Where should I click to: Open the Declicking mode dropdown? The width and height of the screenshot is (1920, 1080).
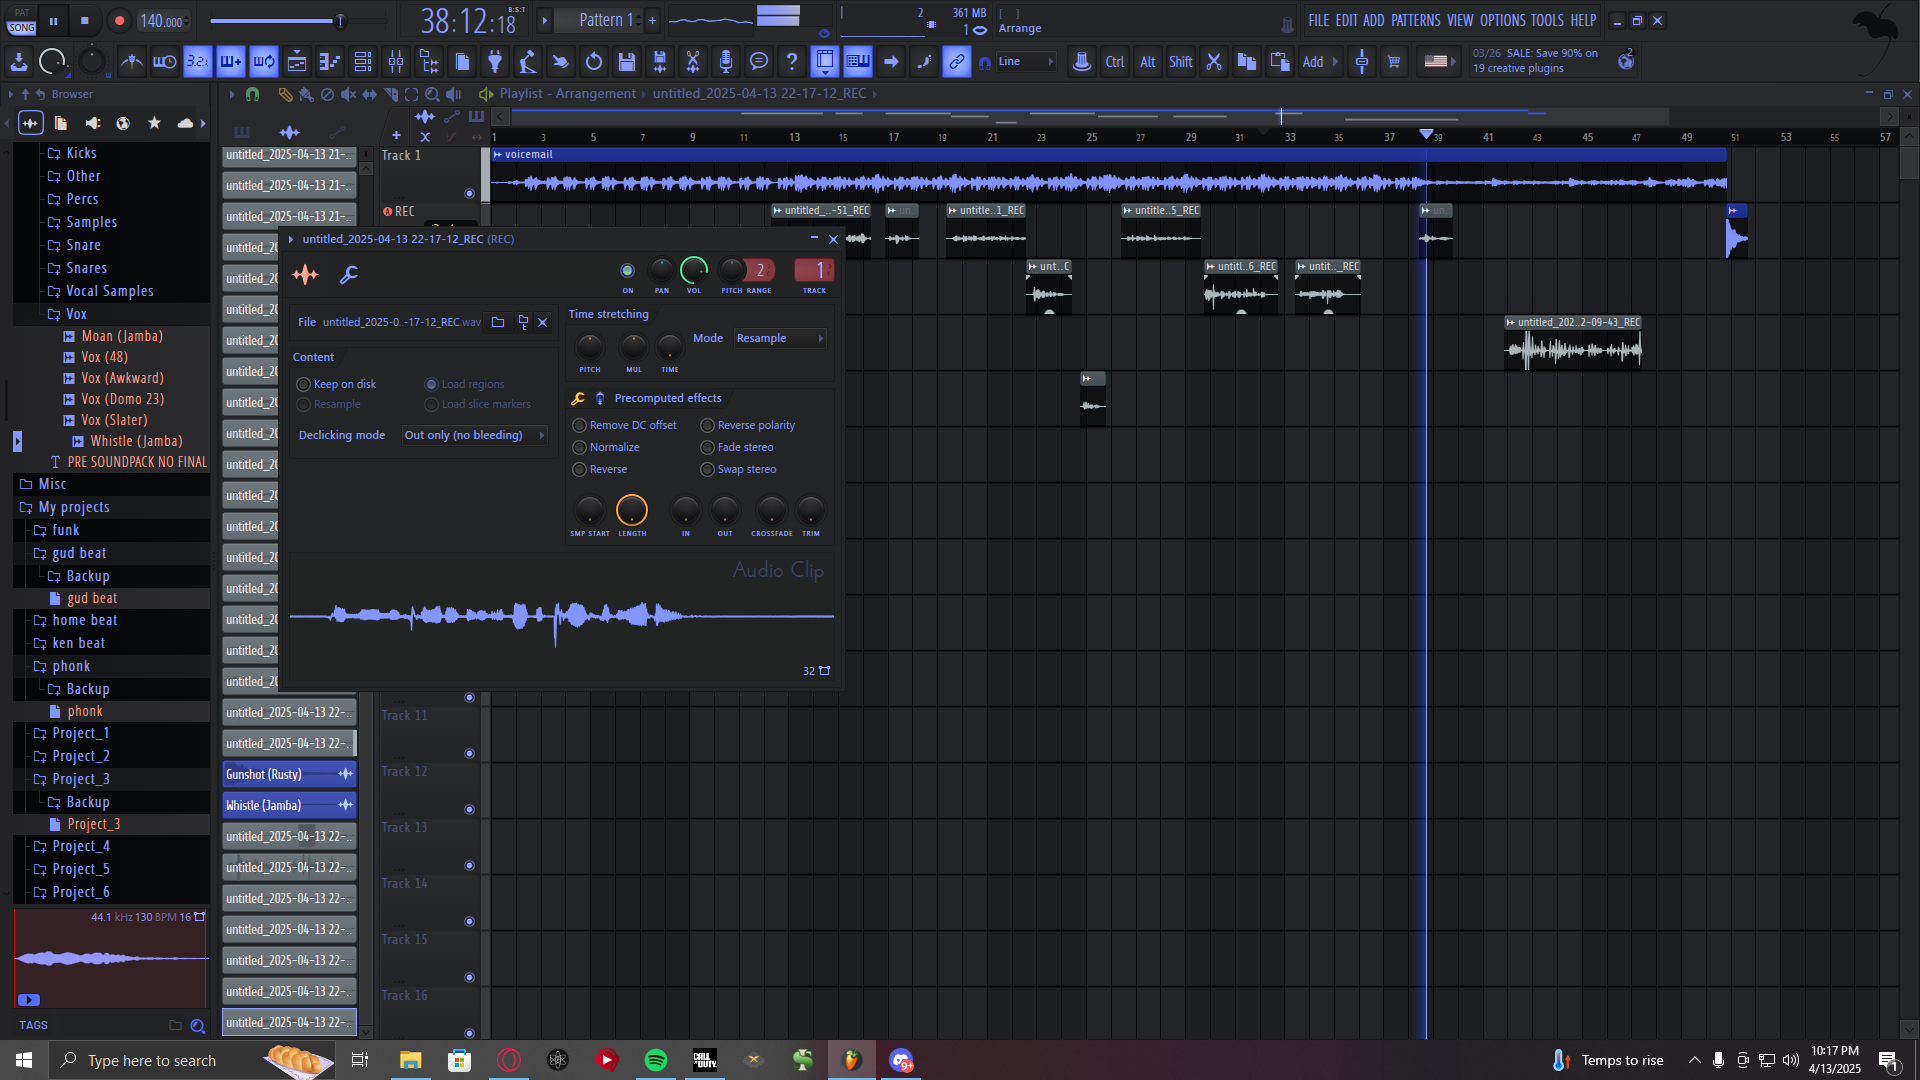click(x=473, y=435)
